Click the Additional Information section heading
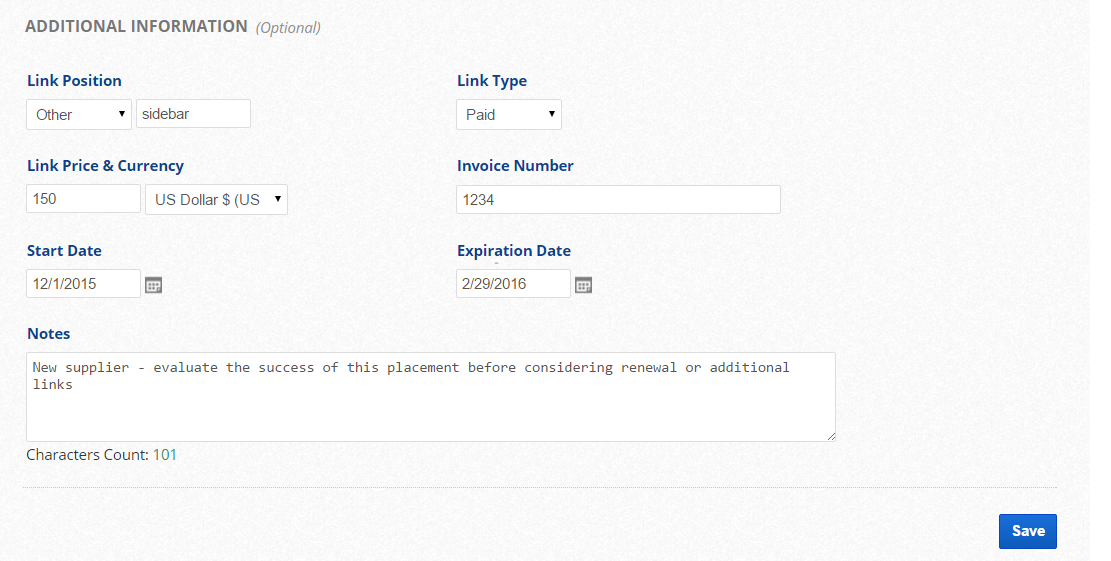The width and height of the screenshot is (1111, 561). click(x=136, y=26)
